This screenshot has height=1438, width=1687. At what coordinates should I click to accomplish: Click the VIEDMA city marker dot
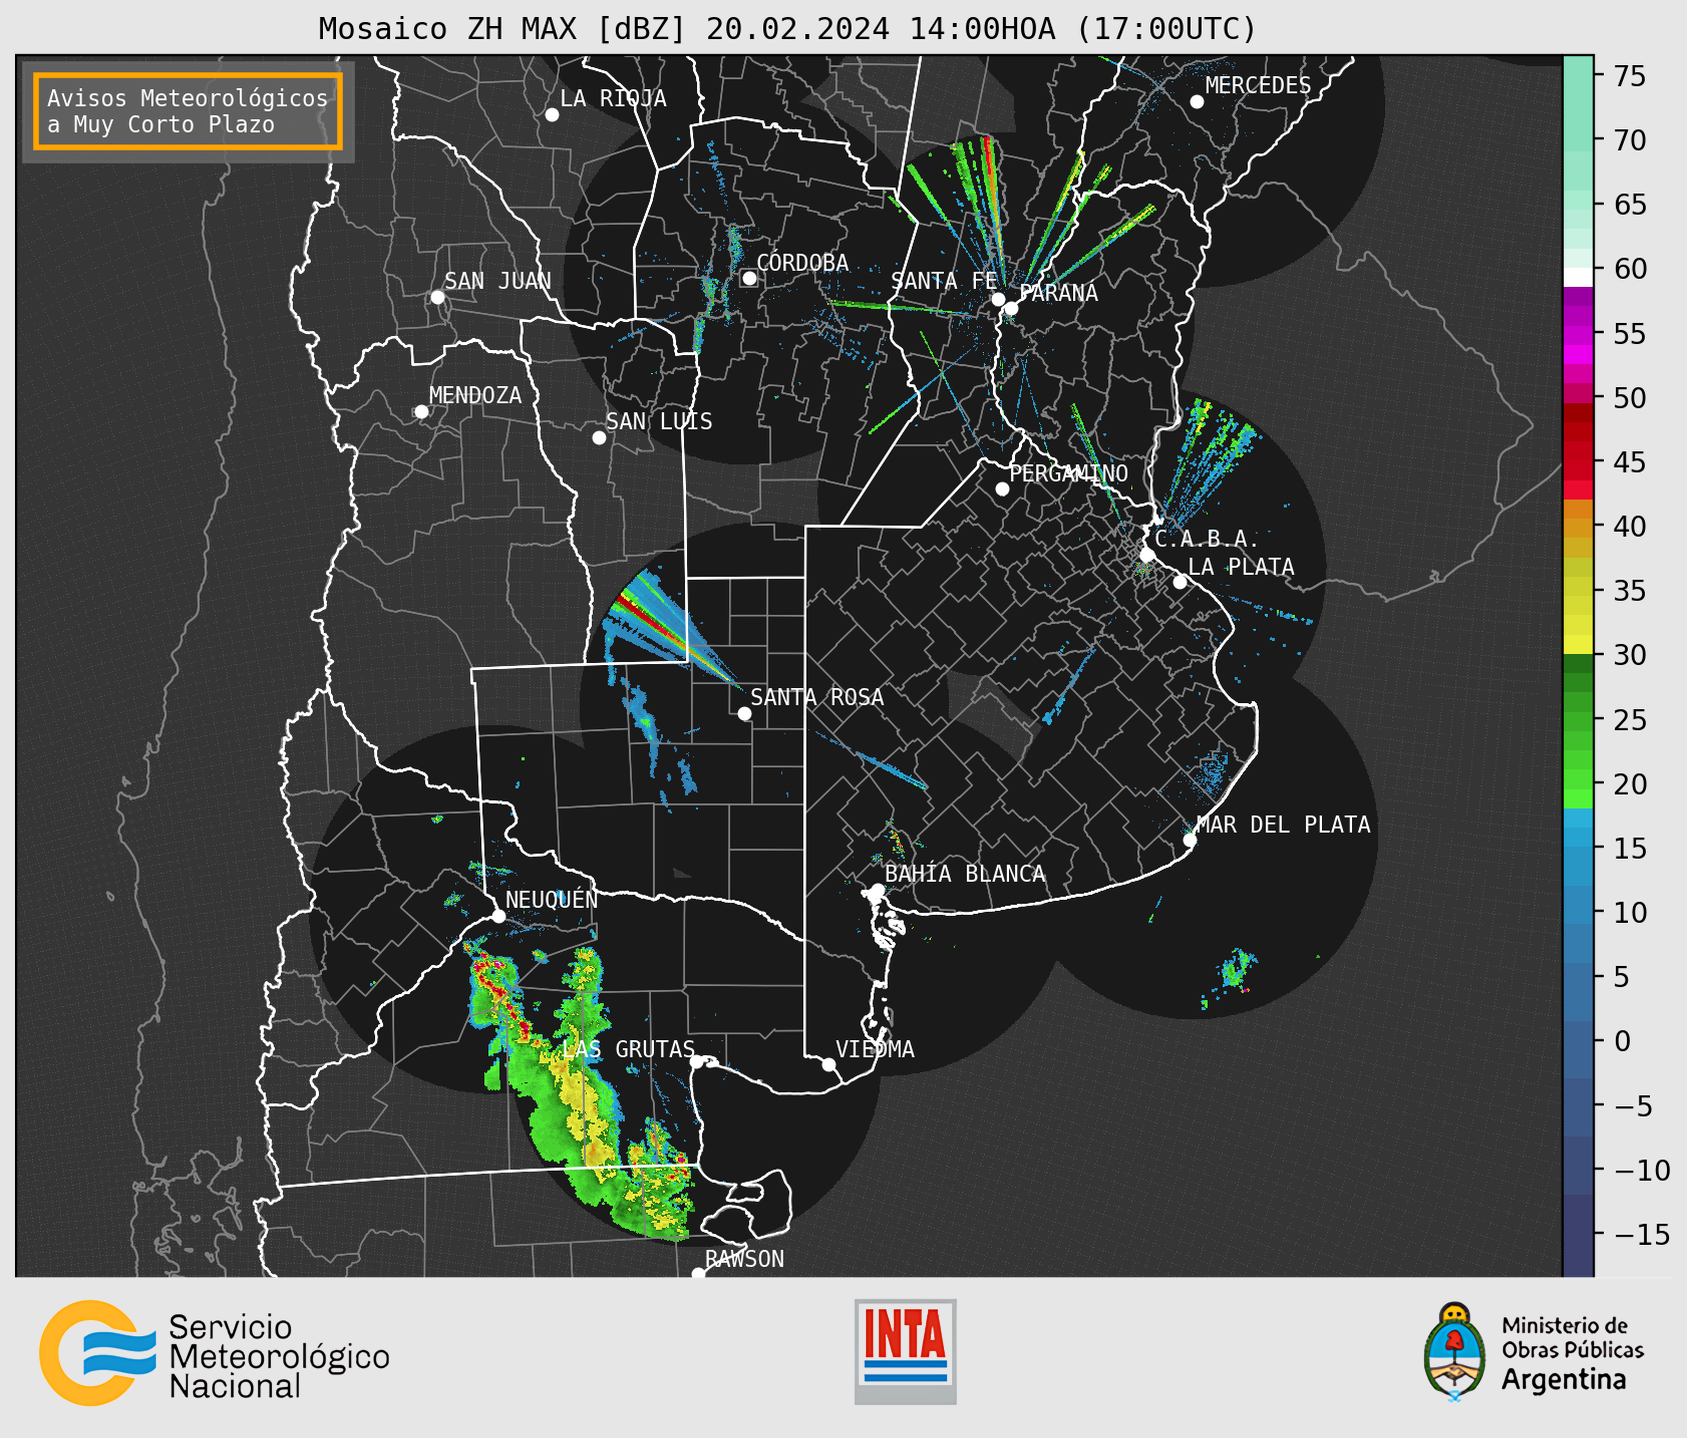coord(829,1065)
